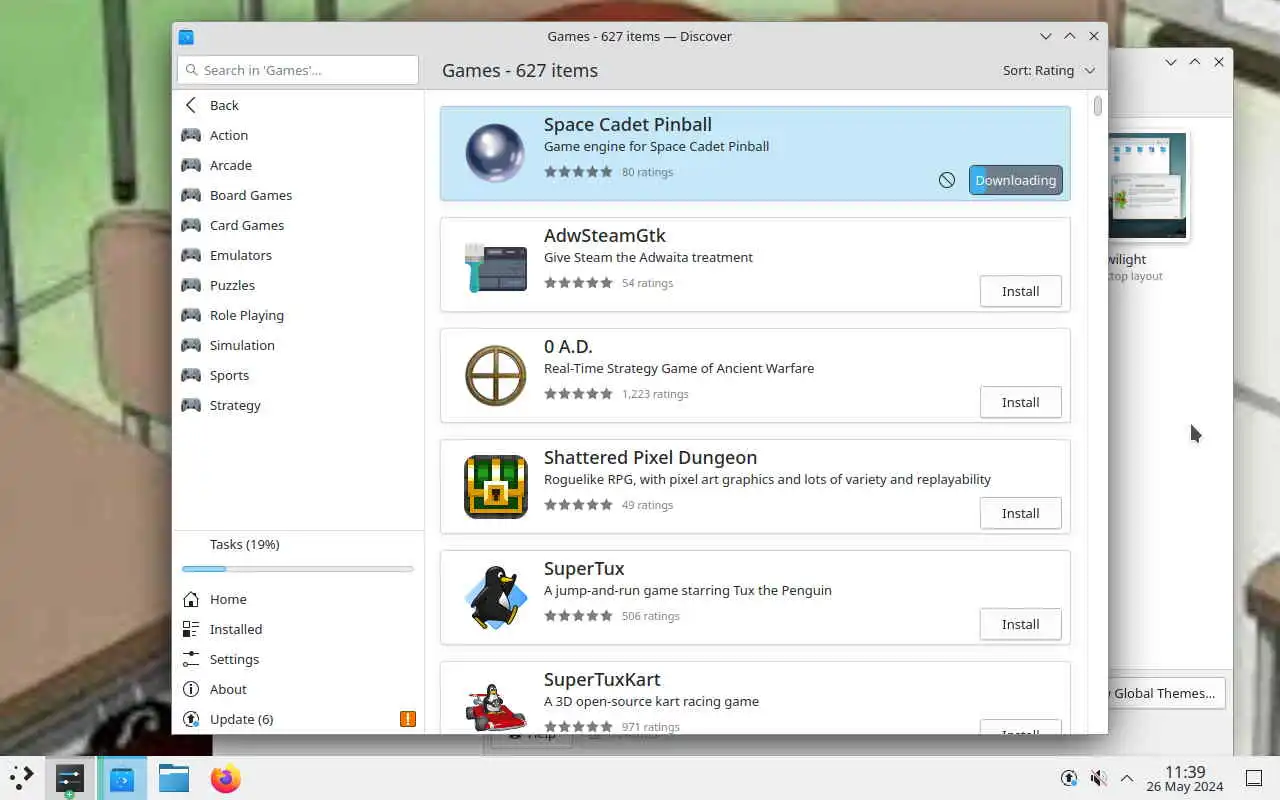This screenshot has height=800, width=1280.
Task: Click the SuperTux penguin icon
Action: (x=495, y=597)
